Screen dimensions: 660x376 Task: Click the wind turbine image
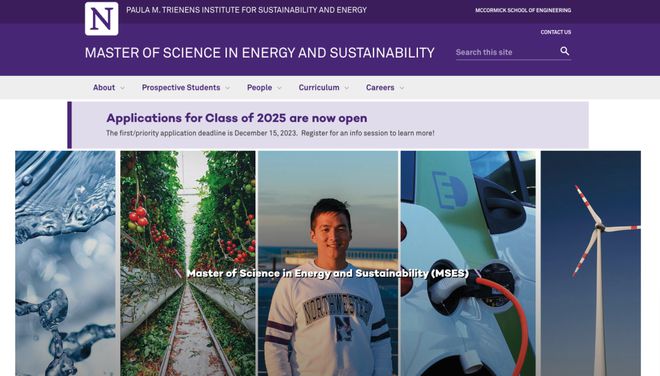tap(591, 263)
